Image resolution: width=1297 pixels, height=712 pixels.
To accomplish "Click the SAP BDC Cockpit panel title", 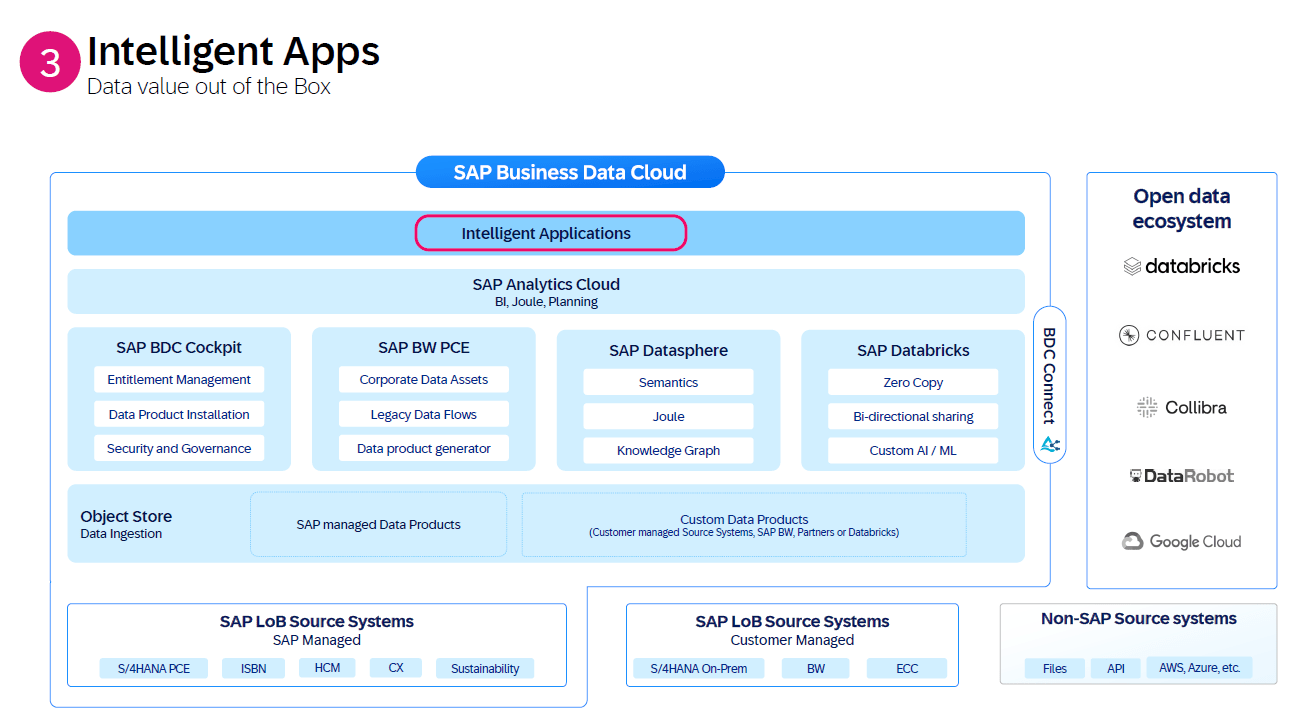I will click(x=178, y=347).
